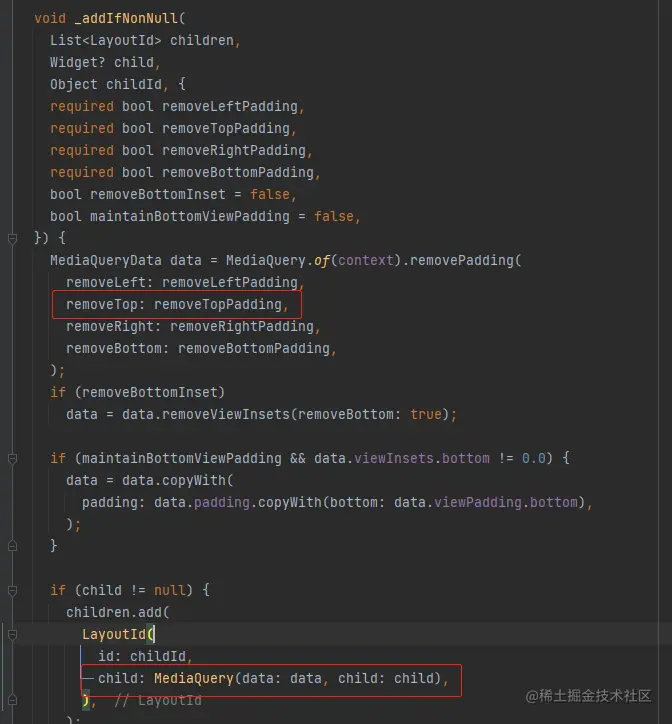Place cursor on '_addIfNonNull' method name
Image resolution: width=672 pixels, height=724 pixels.
click(x=126, y=18)
